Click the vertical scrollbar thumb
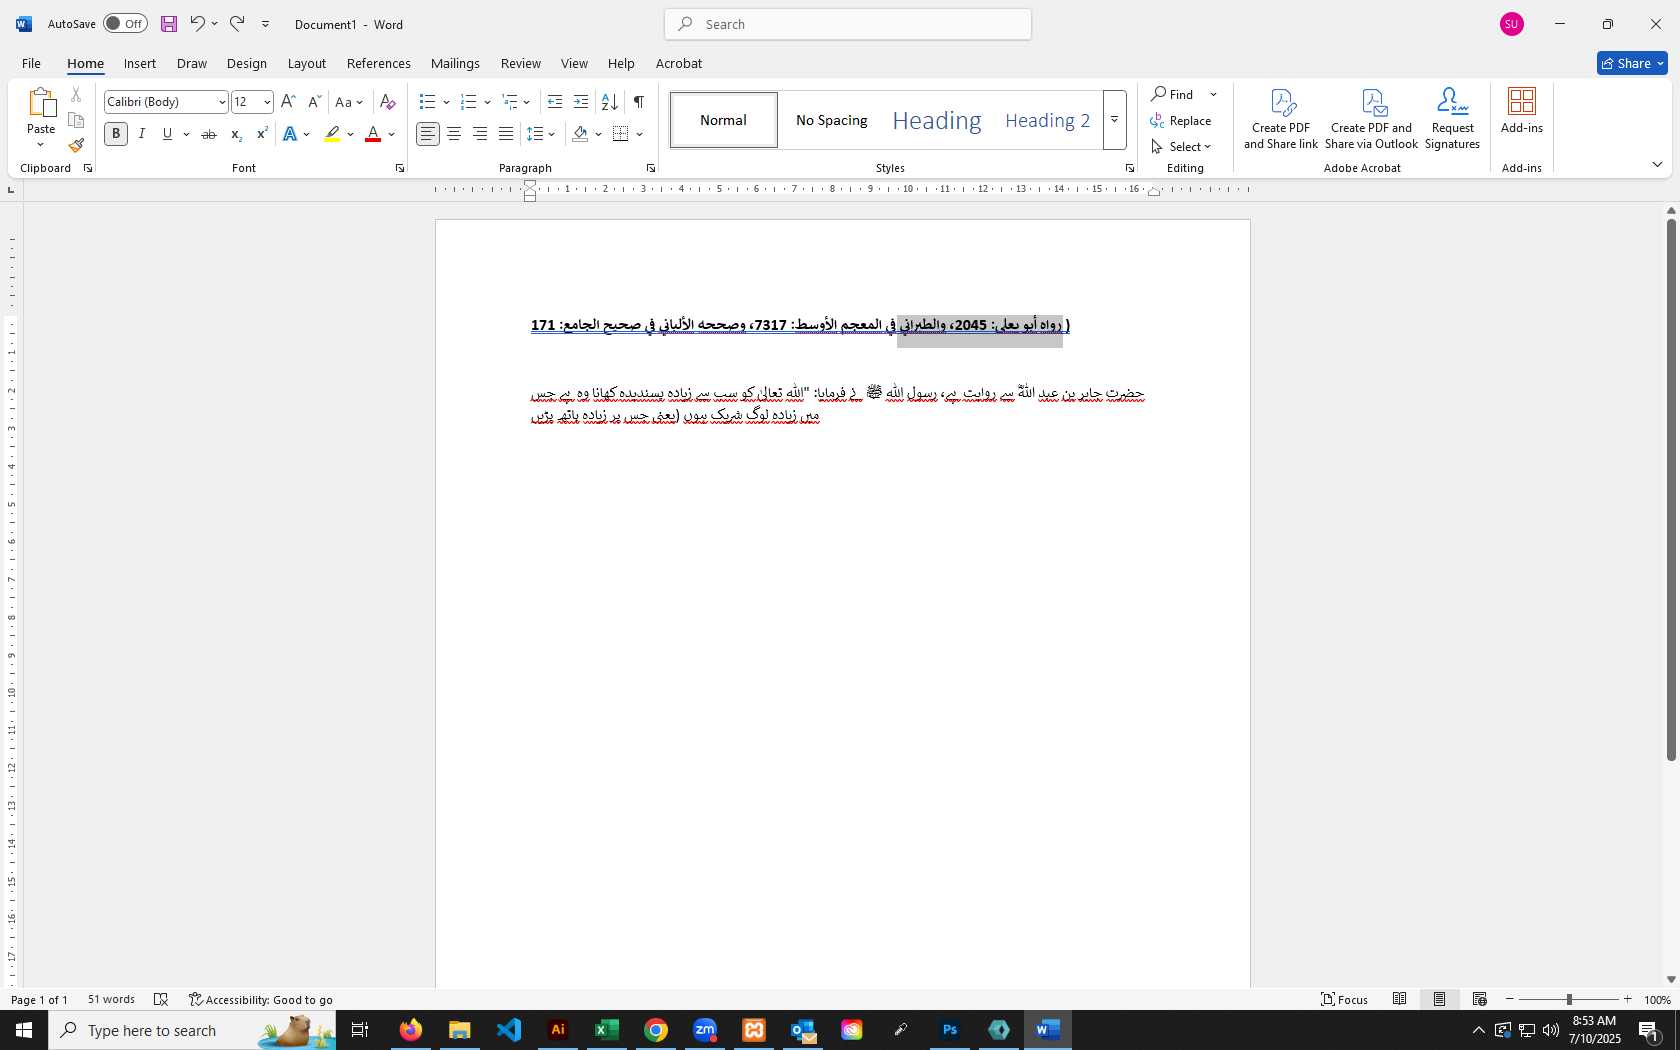The width and height of the screenshot is (1680, 1050). [1670, 490]
